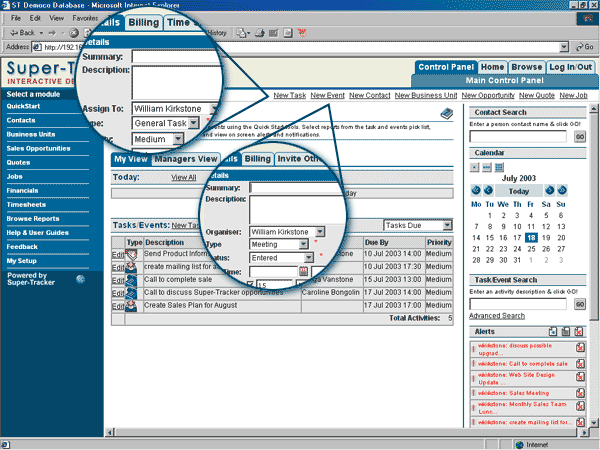Click the New Contact link
600x450 pixels.
point(370,95)
